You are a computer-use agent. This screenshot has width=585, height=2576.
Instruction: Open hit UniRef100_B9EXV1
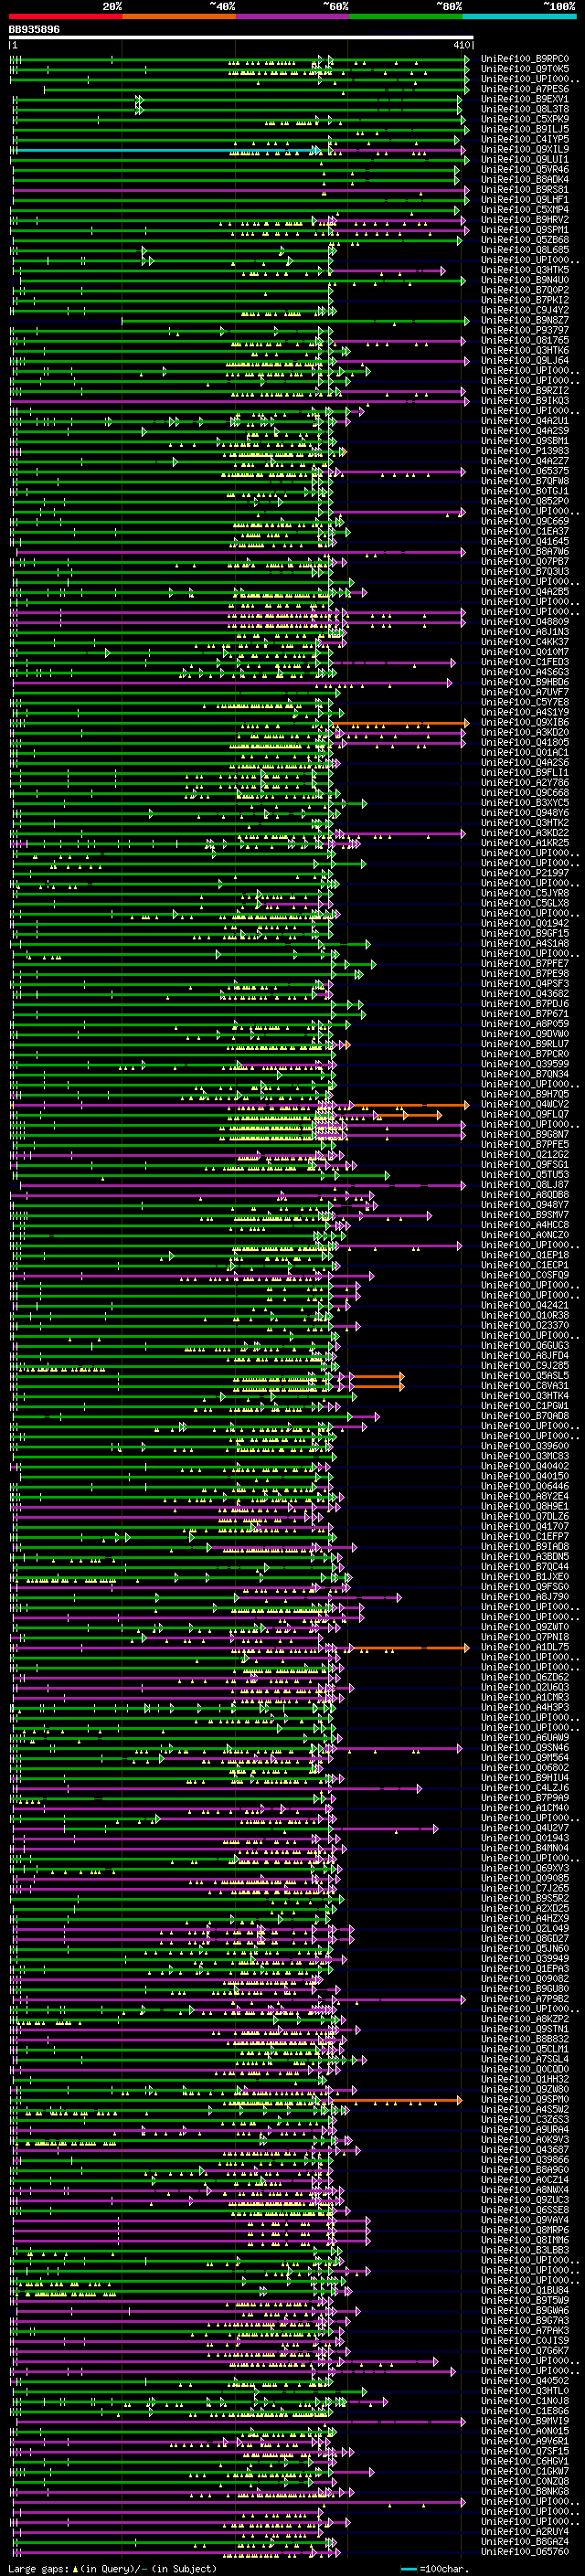524,99
